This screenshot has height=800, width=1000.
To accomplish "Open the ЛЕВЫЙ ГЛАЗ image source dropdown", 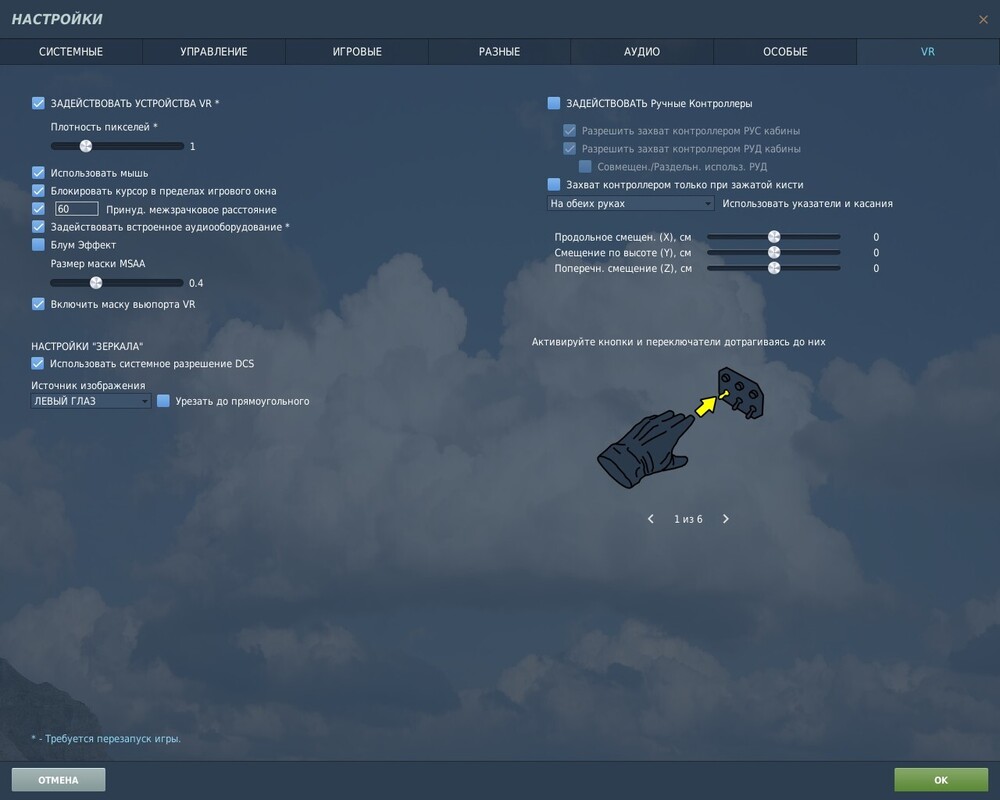I will (91, 401).
